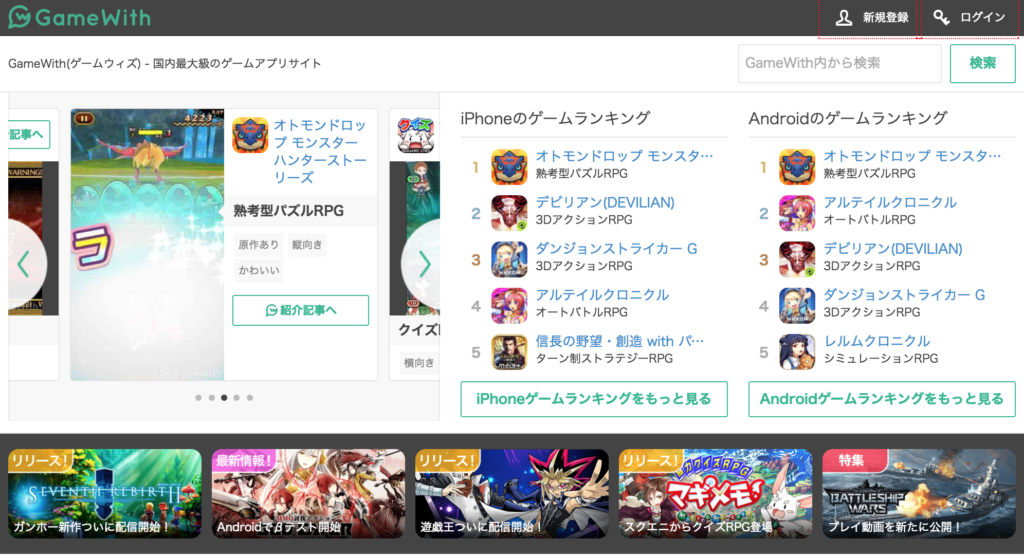Open iPhone rank 5 信長の野望 icon

509,352
